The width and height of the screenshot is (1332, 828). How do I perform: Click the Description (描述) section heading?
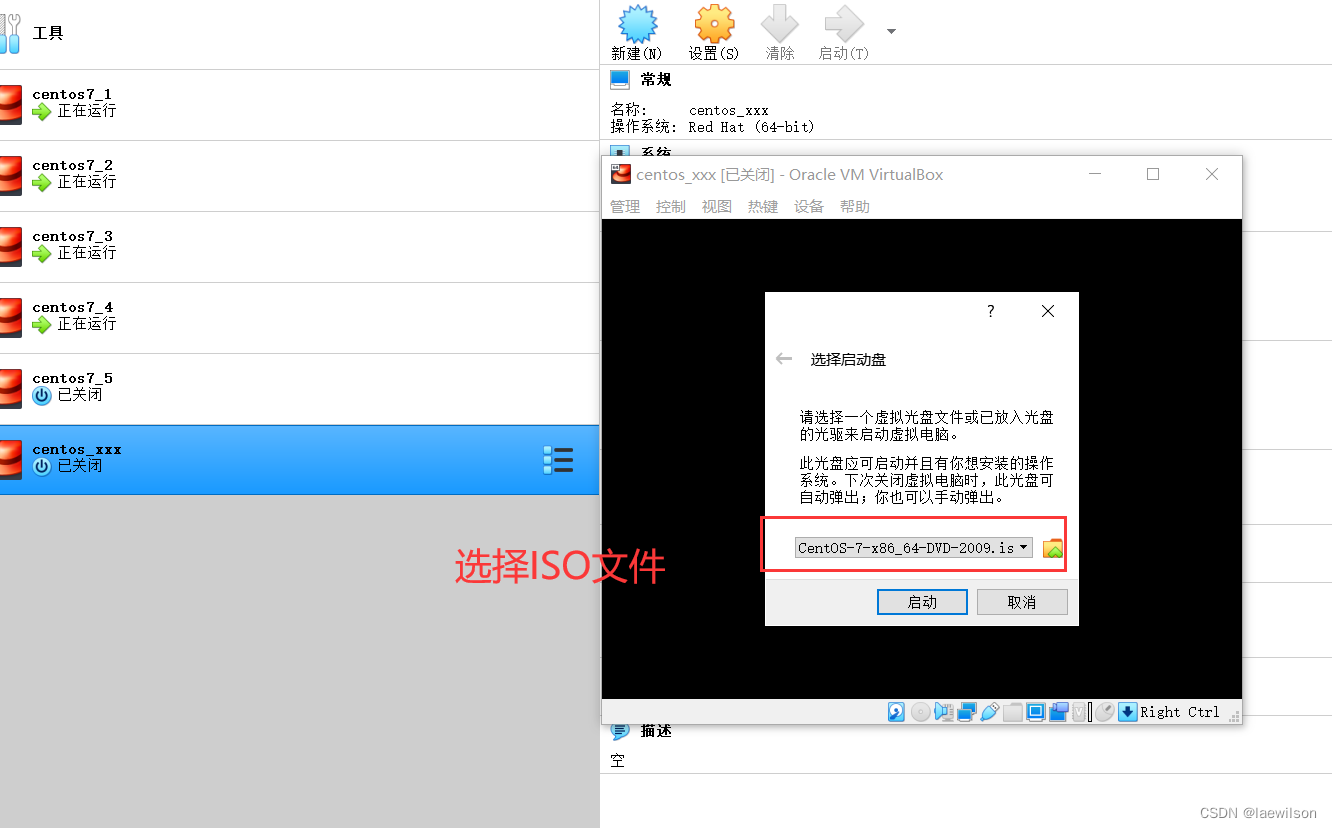(x=656, y=731)
